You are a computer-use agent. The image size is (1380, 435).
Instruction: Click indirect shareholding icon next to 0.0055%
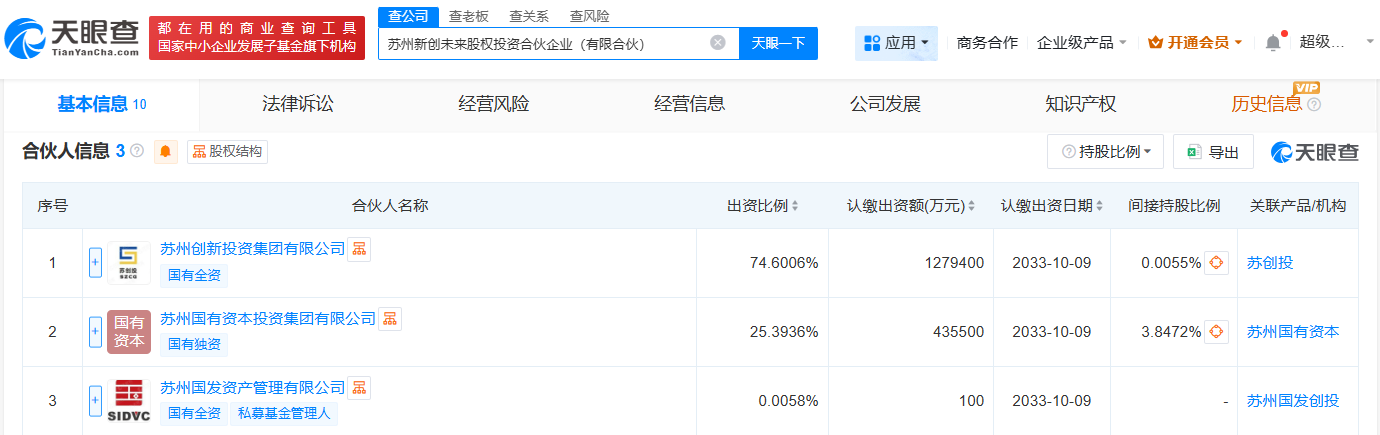point(1216,263)
